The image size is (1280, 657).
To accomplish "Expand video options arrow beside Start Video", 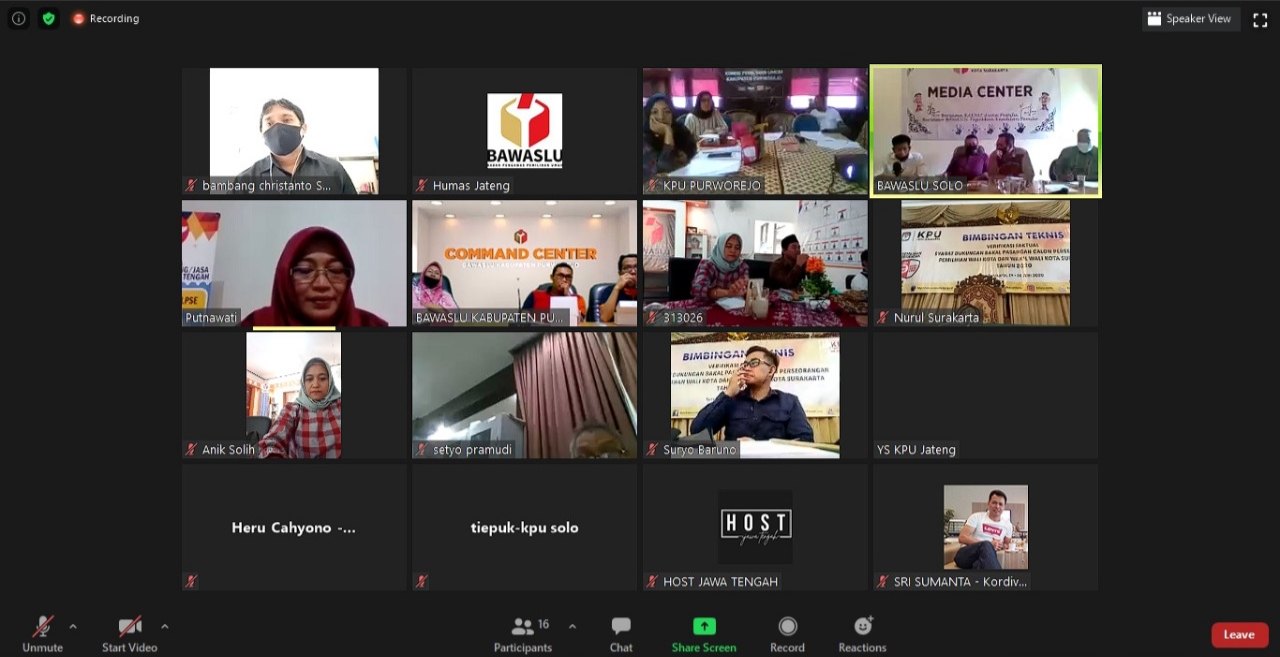I will click(165, 627).
